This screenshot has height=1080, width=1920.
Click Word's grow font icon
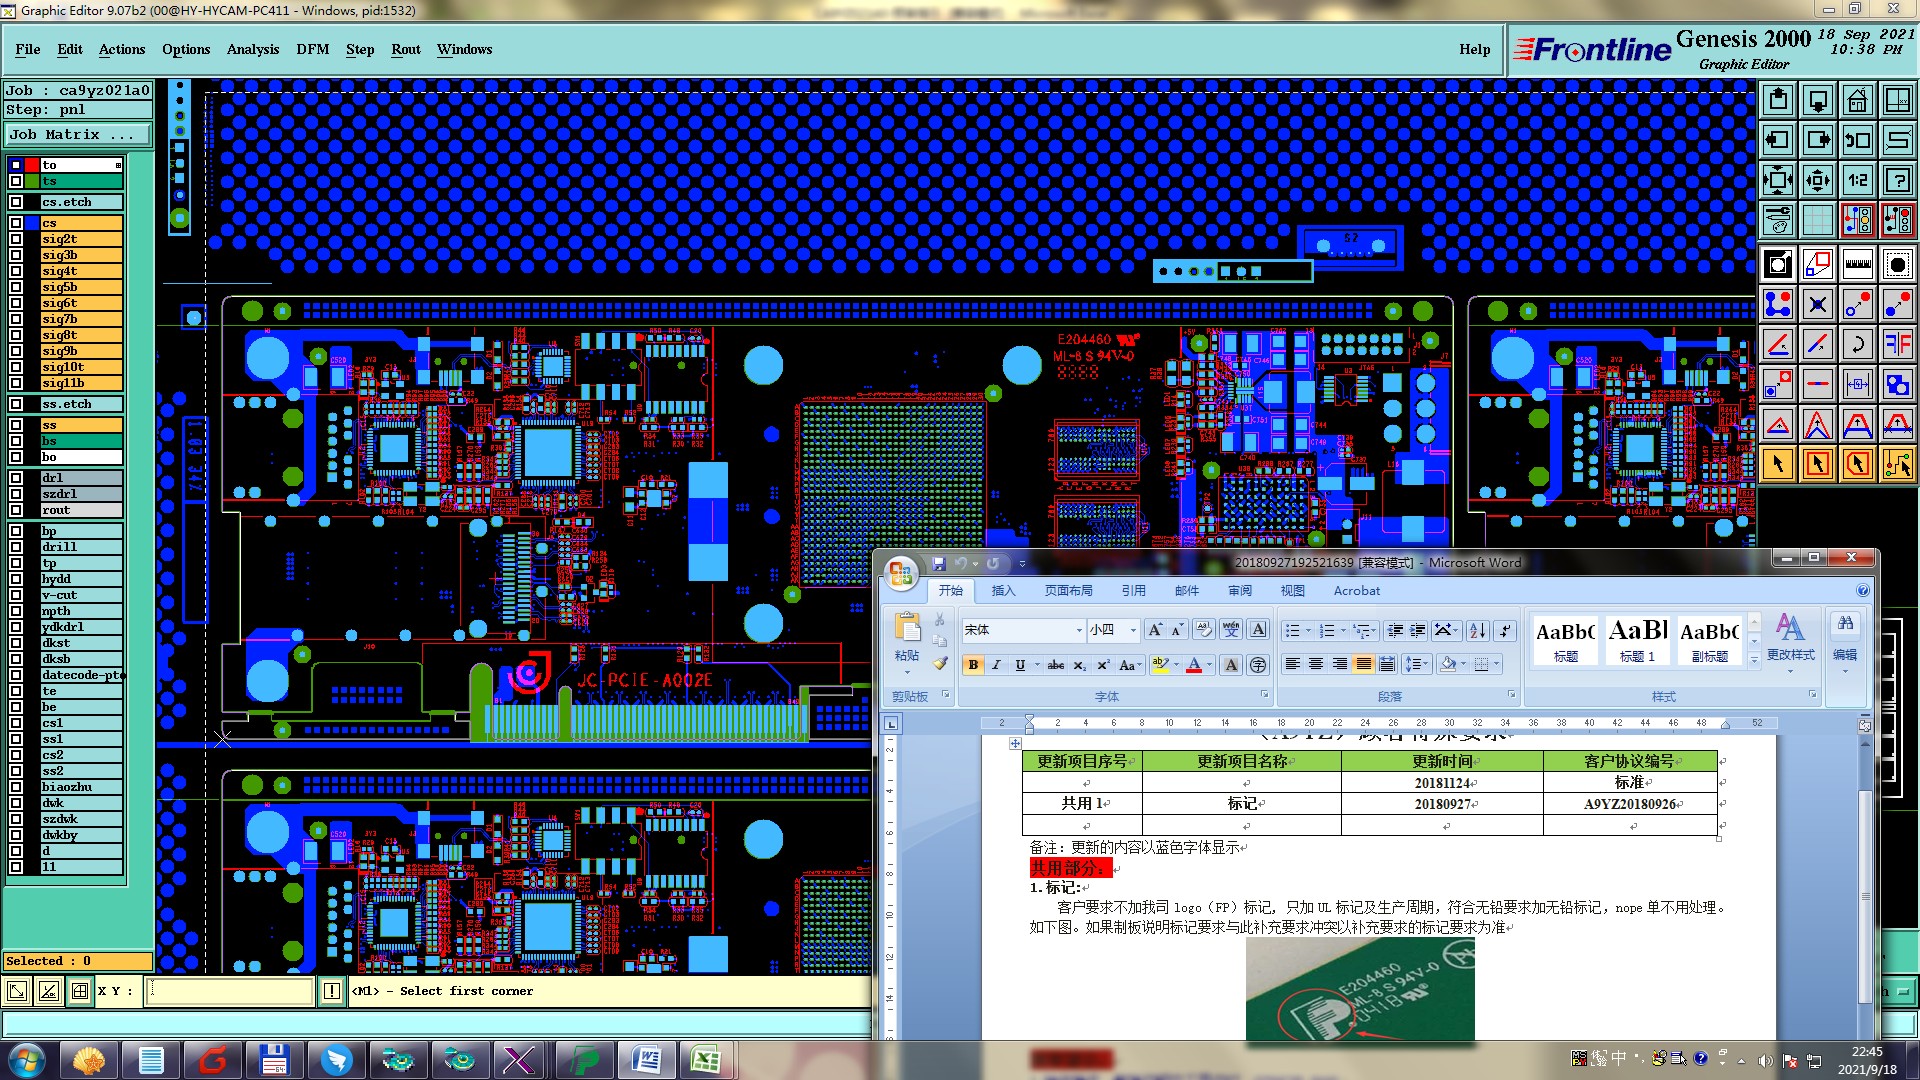pos(1156,630)
